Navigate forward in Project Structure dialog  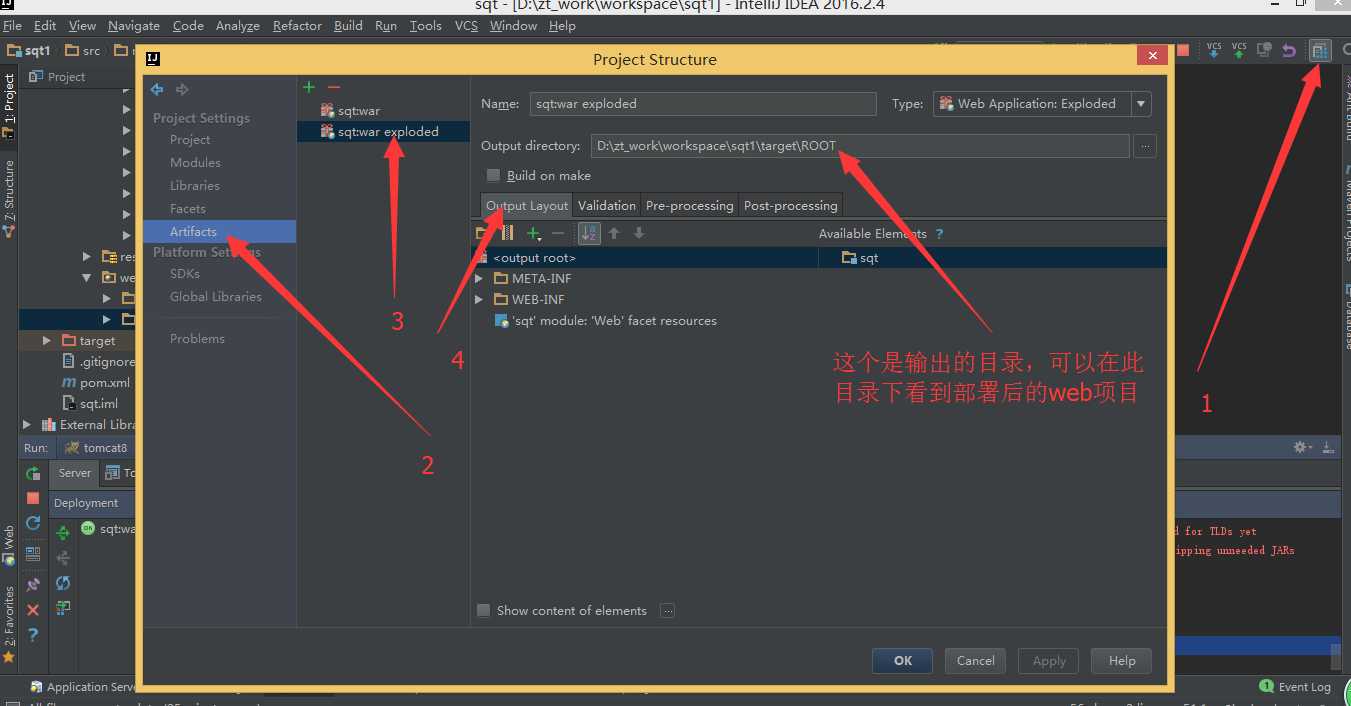[x=182, y=90]
